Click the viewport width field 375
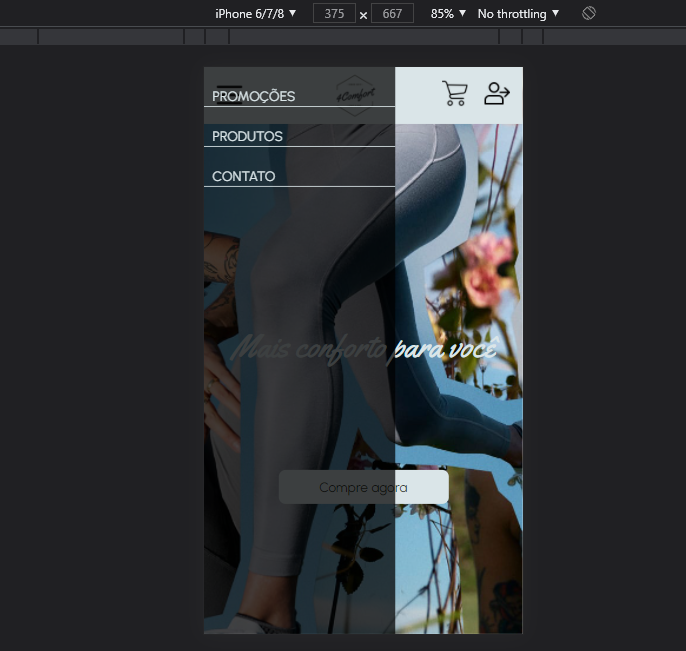 (x=334, y=14)
